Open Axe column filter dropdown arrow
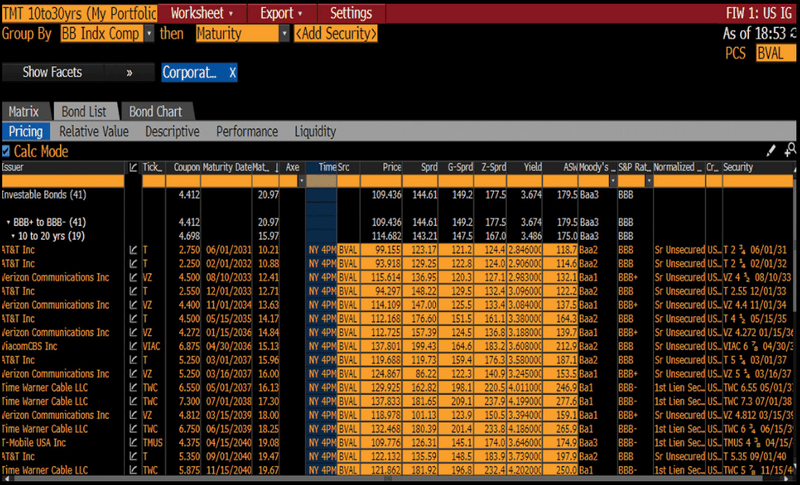Screen dimensions: 800x485 (x=301, y=181)
